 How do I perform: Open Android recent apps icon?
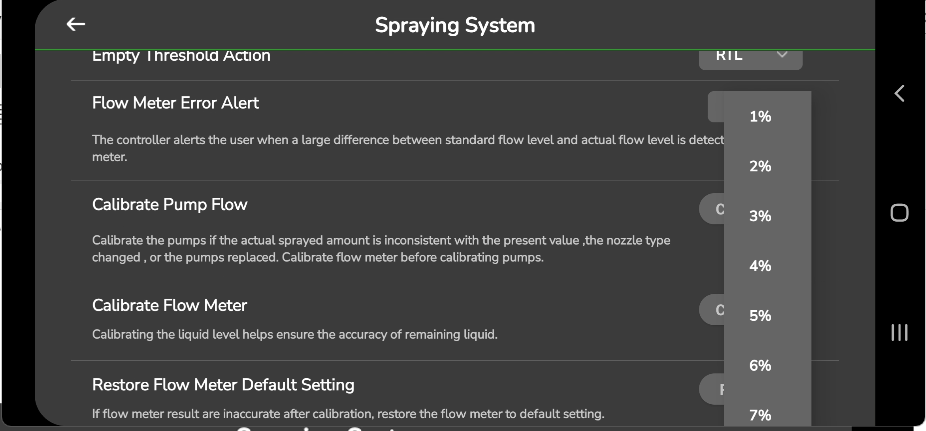click(x=899, y=332)
